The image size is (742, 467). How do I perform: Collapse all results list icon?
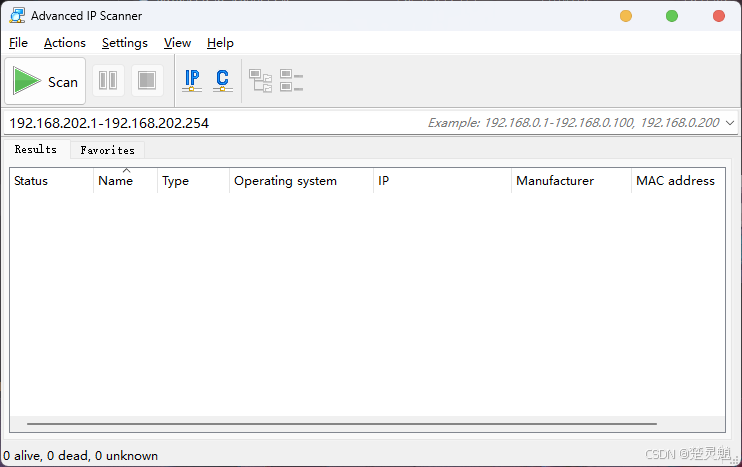[x=291, y=80]
